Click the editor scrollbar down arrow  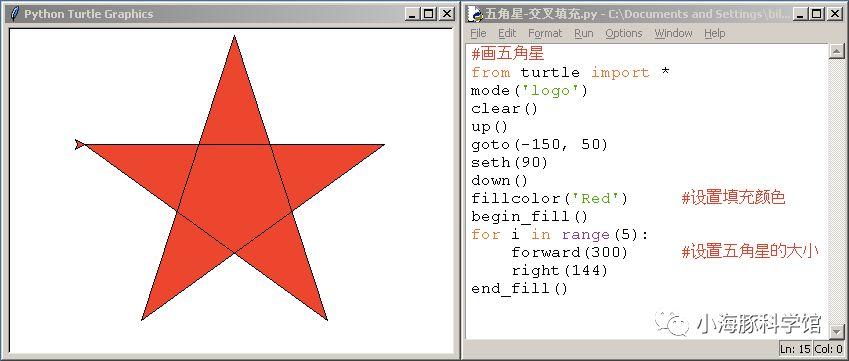[837, 331]
